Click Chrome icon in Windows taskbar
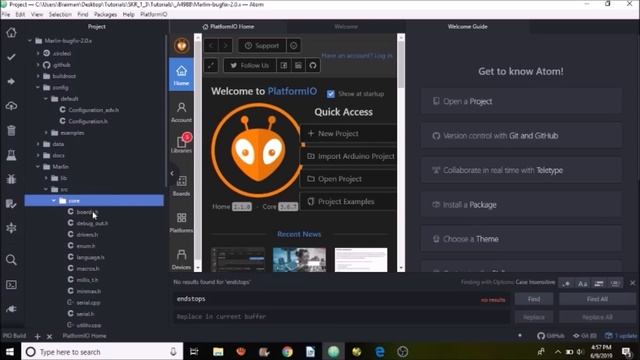The image size is (640, 360). [287, 351]
